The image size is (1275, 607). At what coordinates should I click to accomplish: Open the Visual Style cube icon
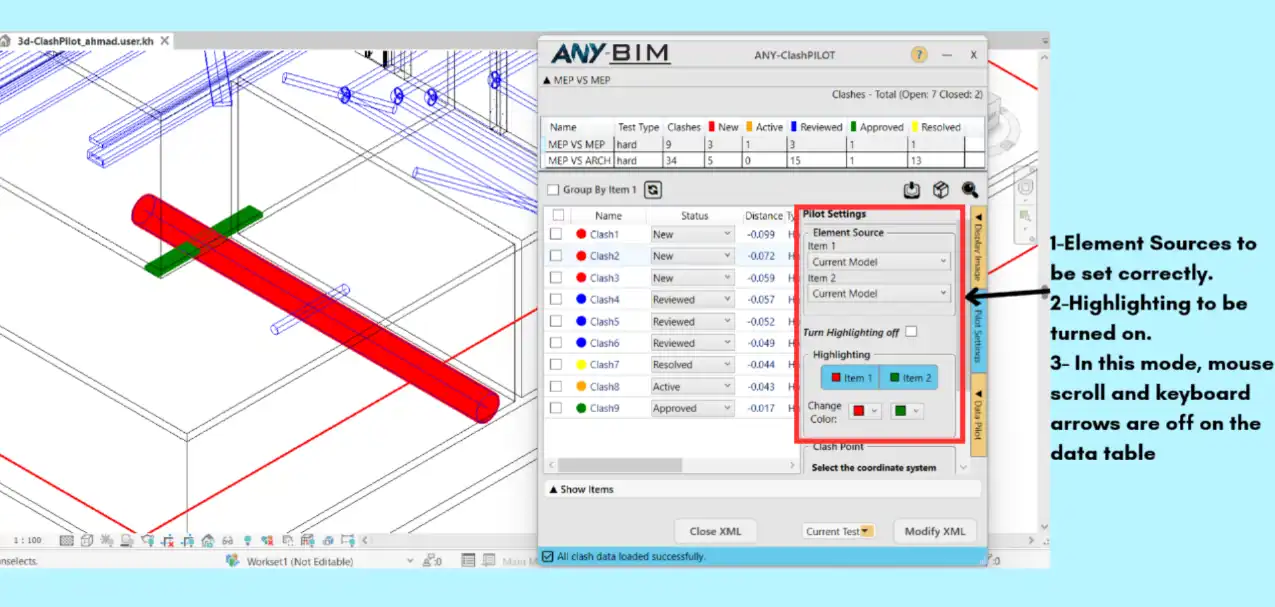pyautogui.click(x=87, y=541)
